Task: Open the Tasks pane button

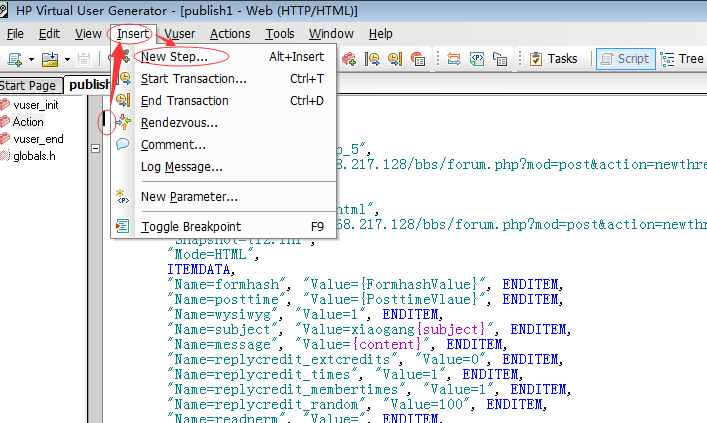Action: tap(553, 59)
